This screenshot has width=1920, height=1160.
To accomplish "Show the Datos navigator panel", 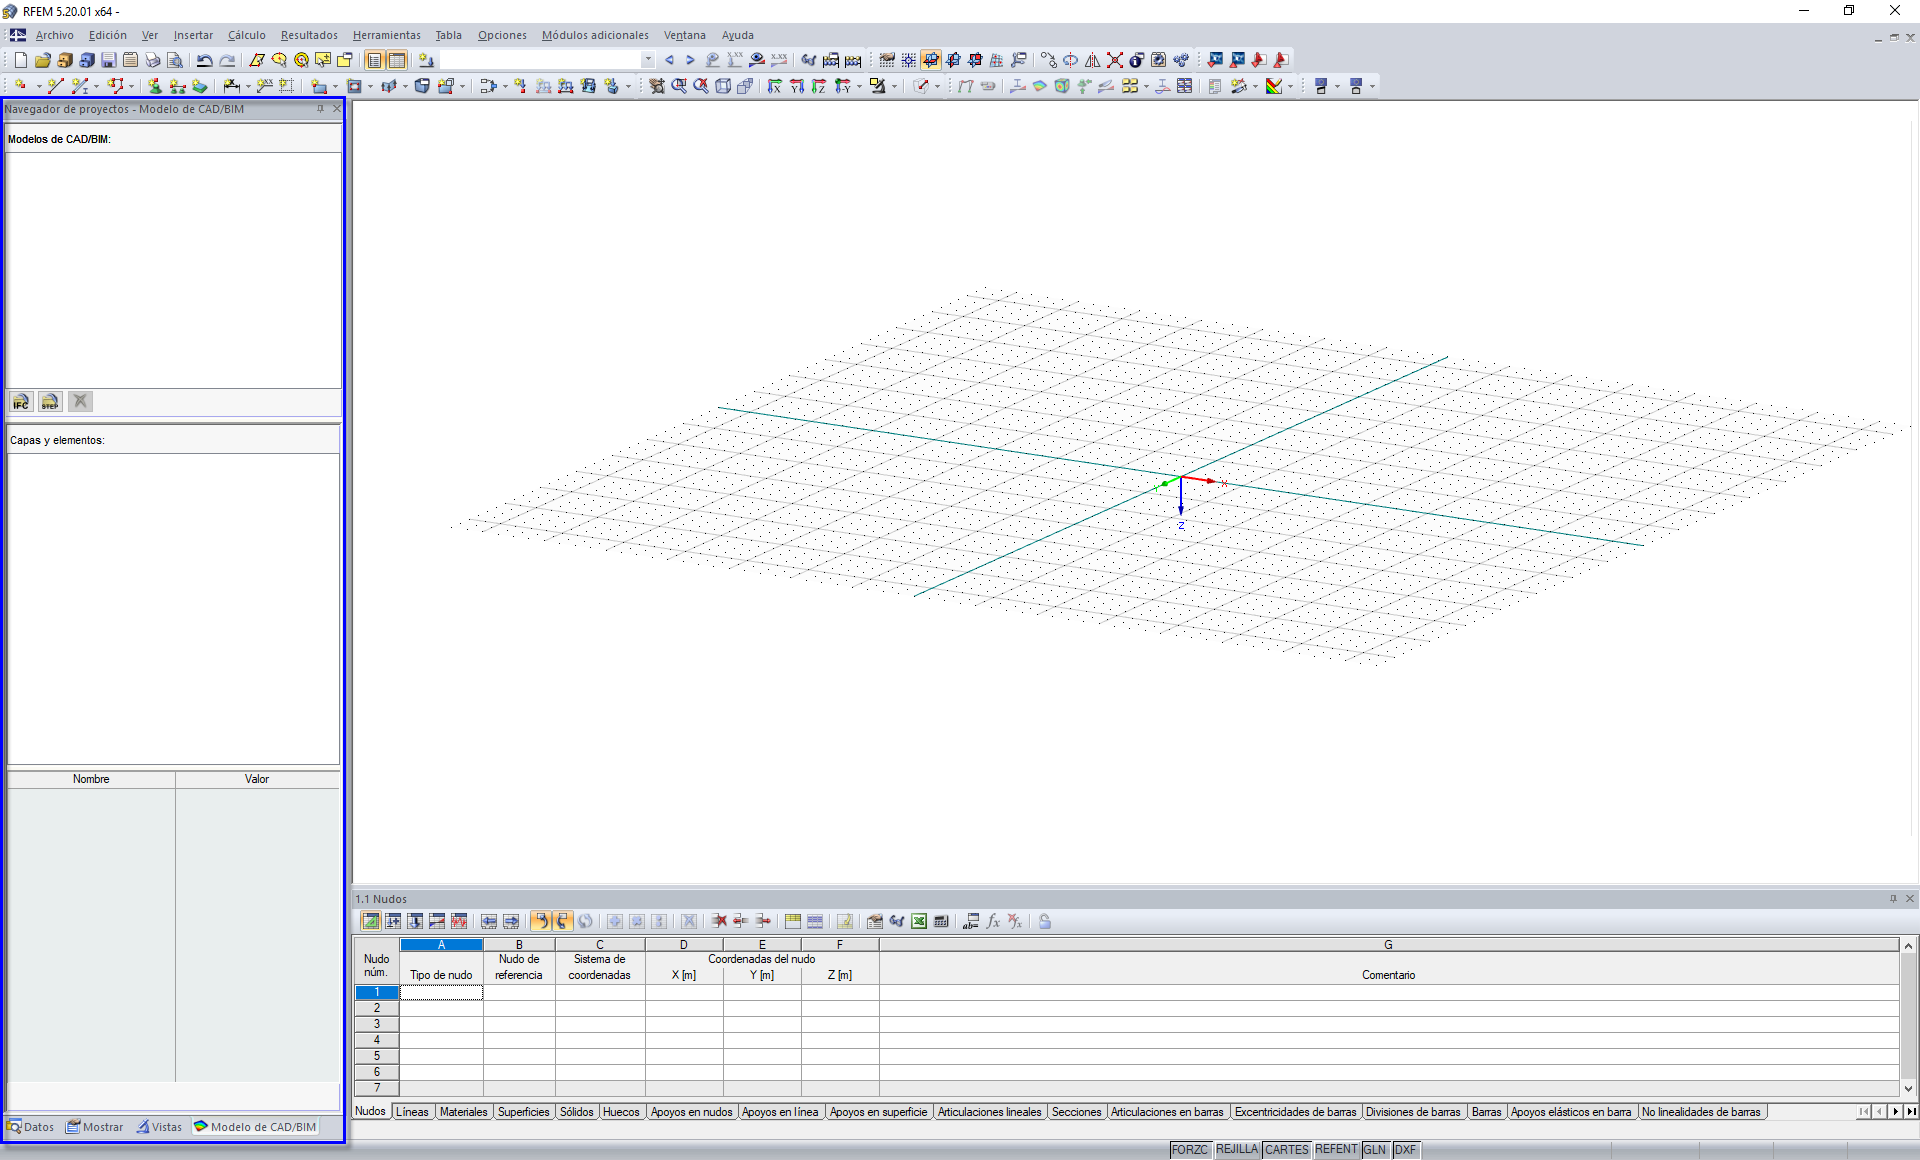I will point(31,1126).
